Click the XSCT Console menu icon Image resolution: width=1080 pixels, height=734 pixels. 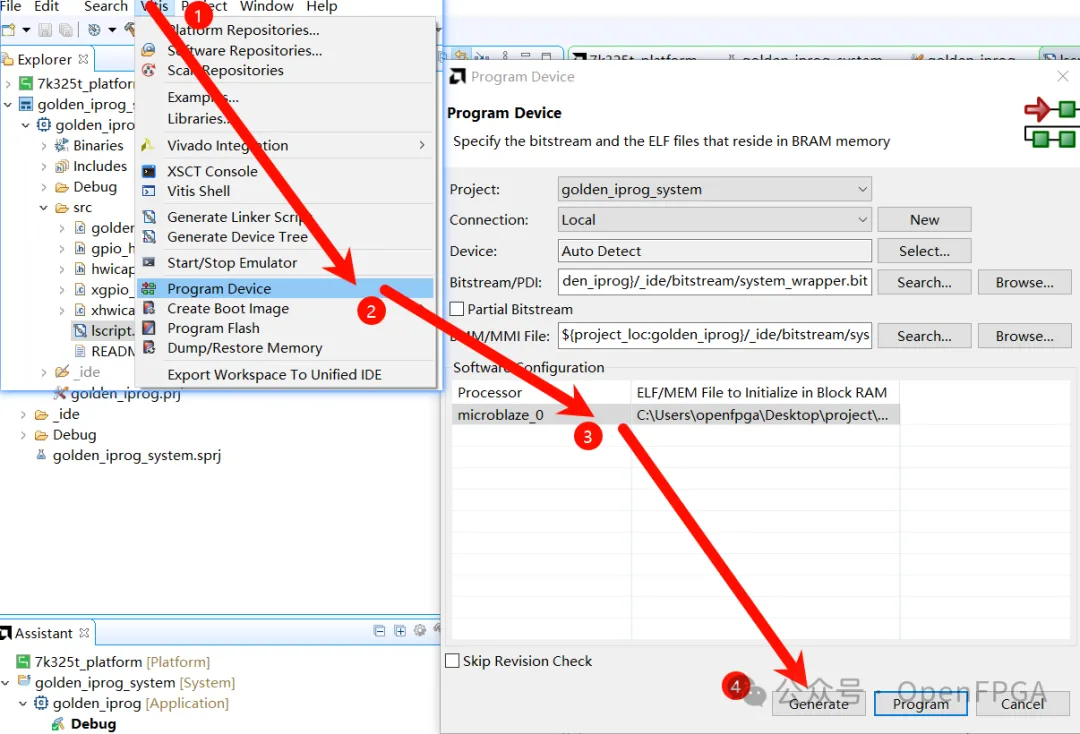pyautogui.click(x=149, y=171)
